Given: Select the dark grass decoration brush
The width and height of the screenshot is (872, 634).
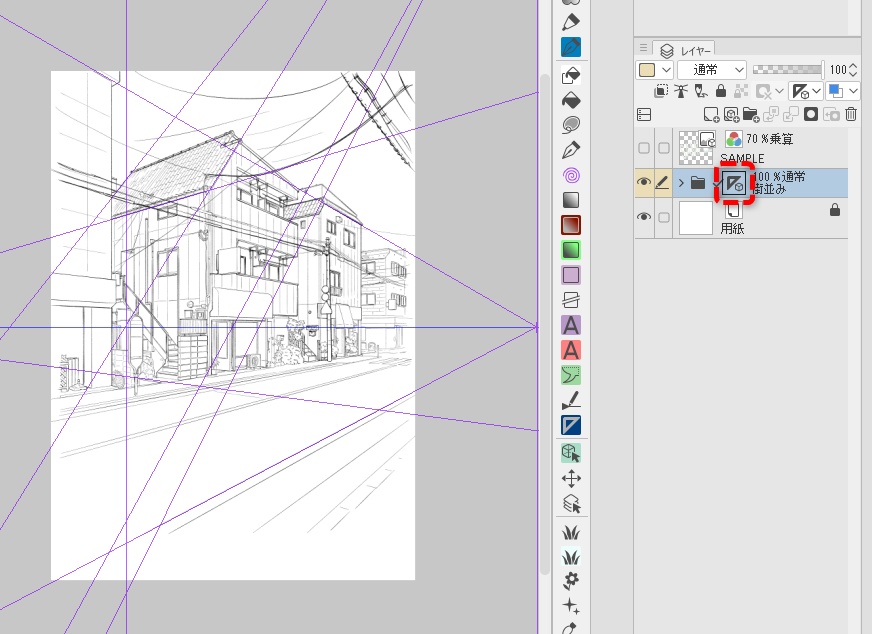Looking at the screenshot, I should (x=571, y=532).
